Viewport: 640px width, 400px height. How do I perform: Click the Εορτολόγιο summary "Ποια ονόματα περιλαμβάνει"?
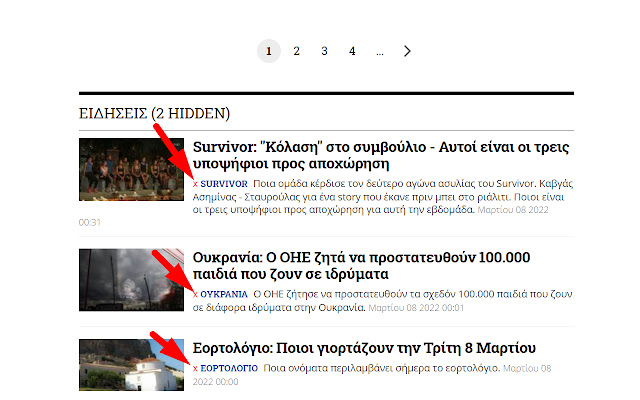pos(381,368)
